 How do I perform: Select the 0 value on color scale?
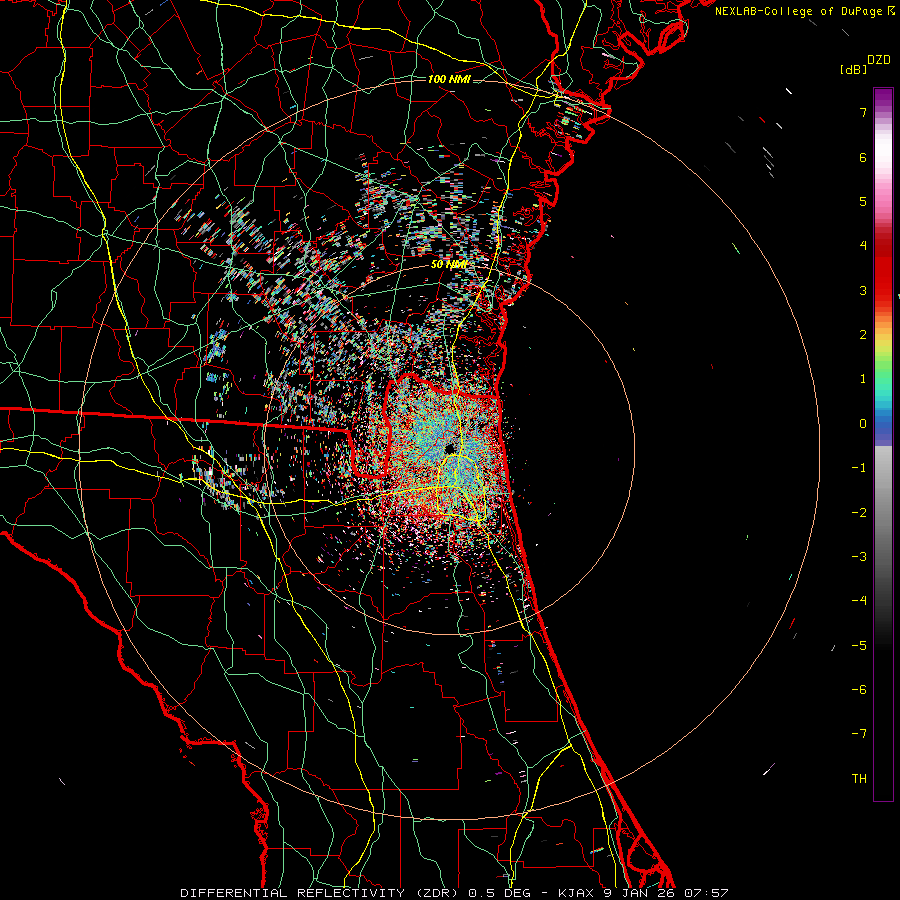(x=863, y=424)
